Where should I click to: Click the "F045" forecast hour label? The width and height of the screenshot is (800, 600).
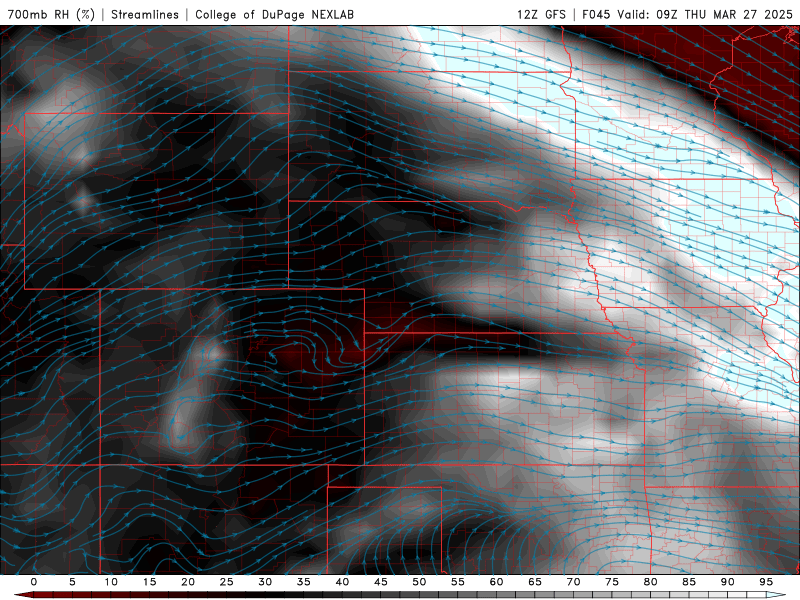tap(596, 14)
